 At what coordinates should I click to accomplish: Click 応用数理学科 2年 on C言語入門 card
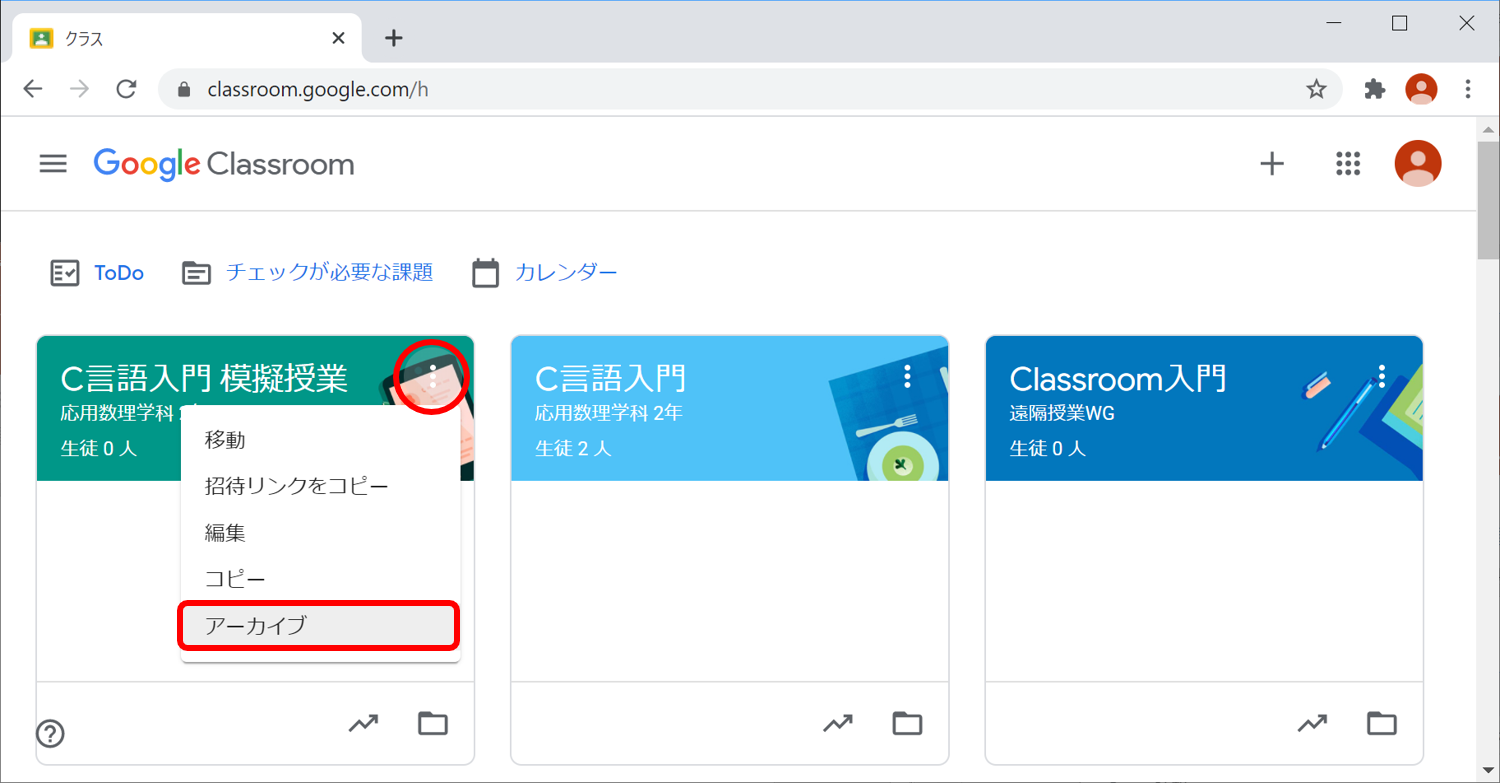click(609, 413)
